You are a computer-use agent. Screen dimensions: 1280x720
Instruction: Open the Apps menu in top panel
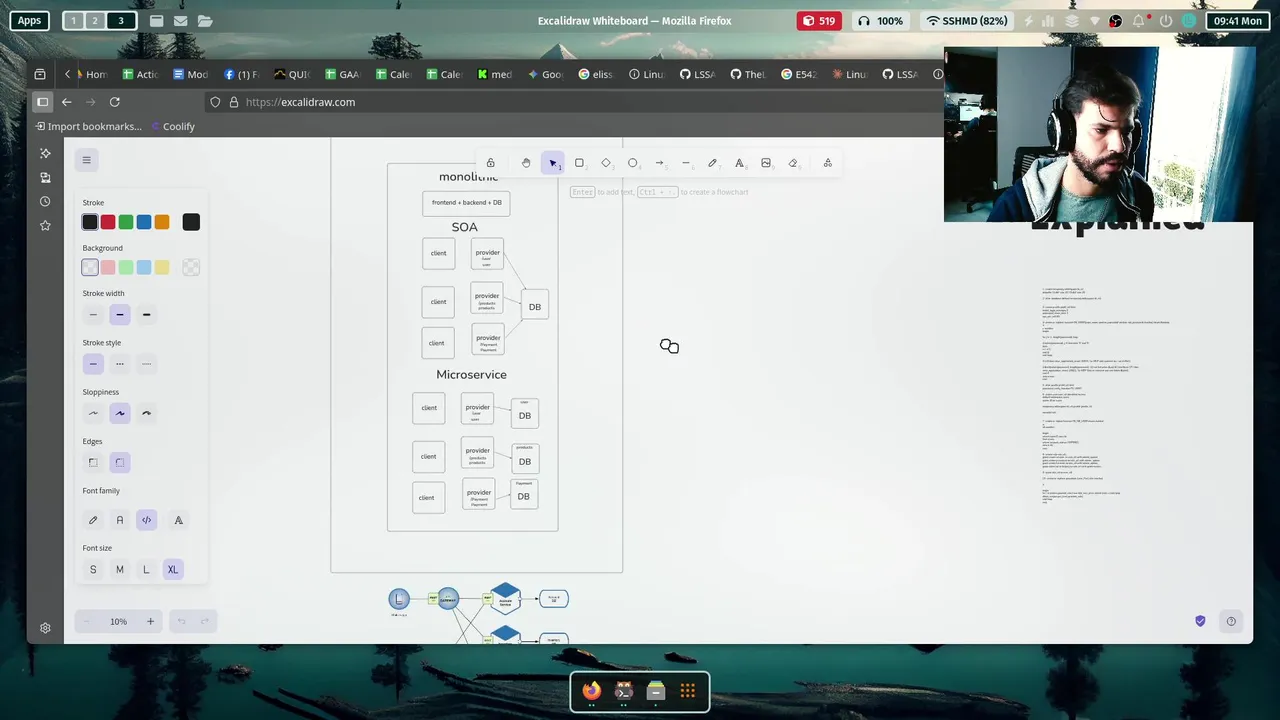pos(29,21)
